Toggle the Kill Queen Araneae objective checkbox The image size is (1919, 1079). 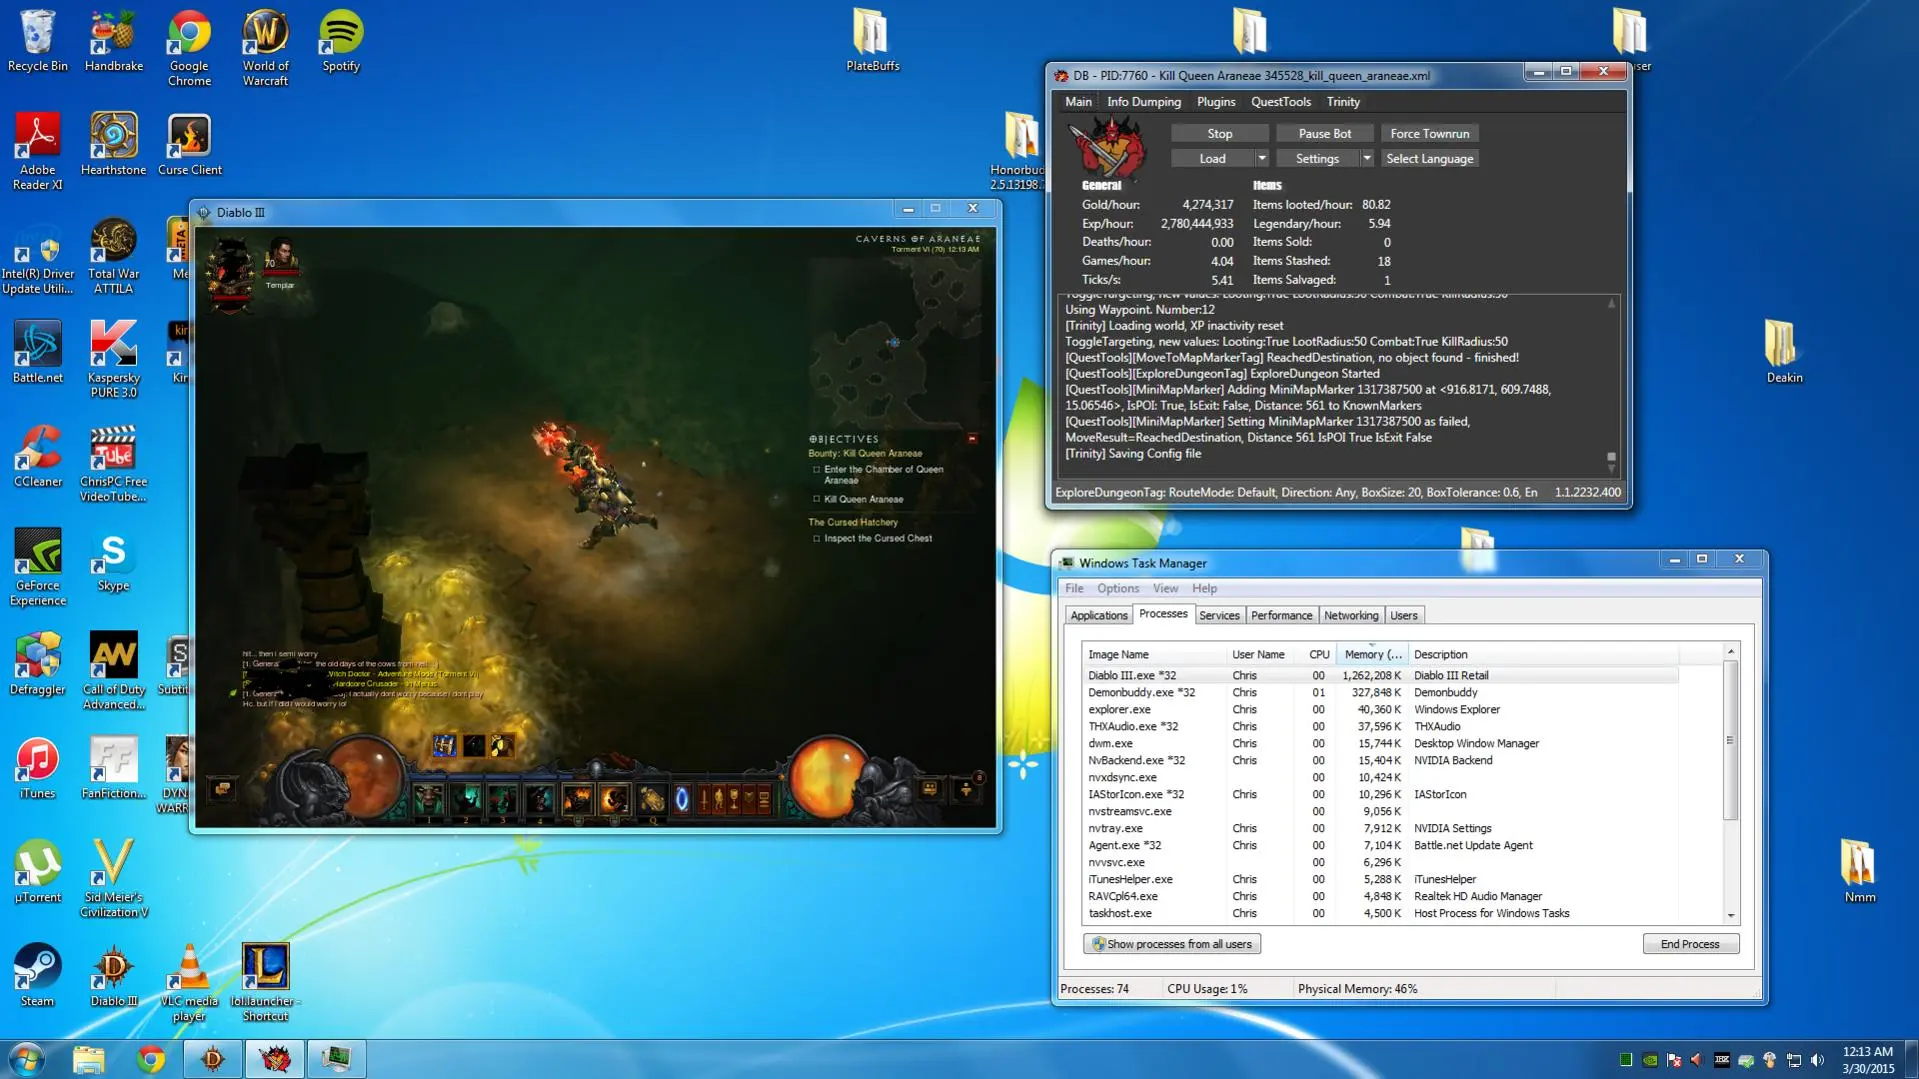click(x=817, y=499)
